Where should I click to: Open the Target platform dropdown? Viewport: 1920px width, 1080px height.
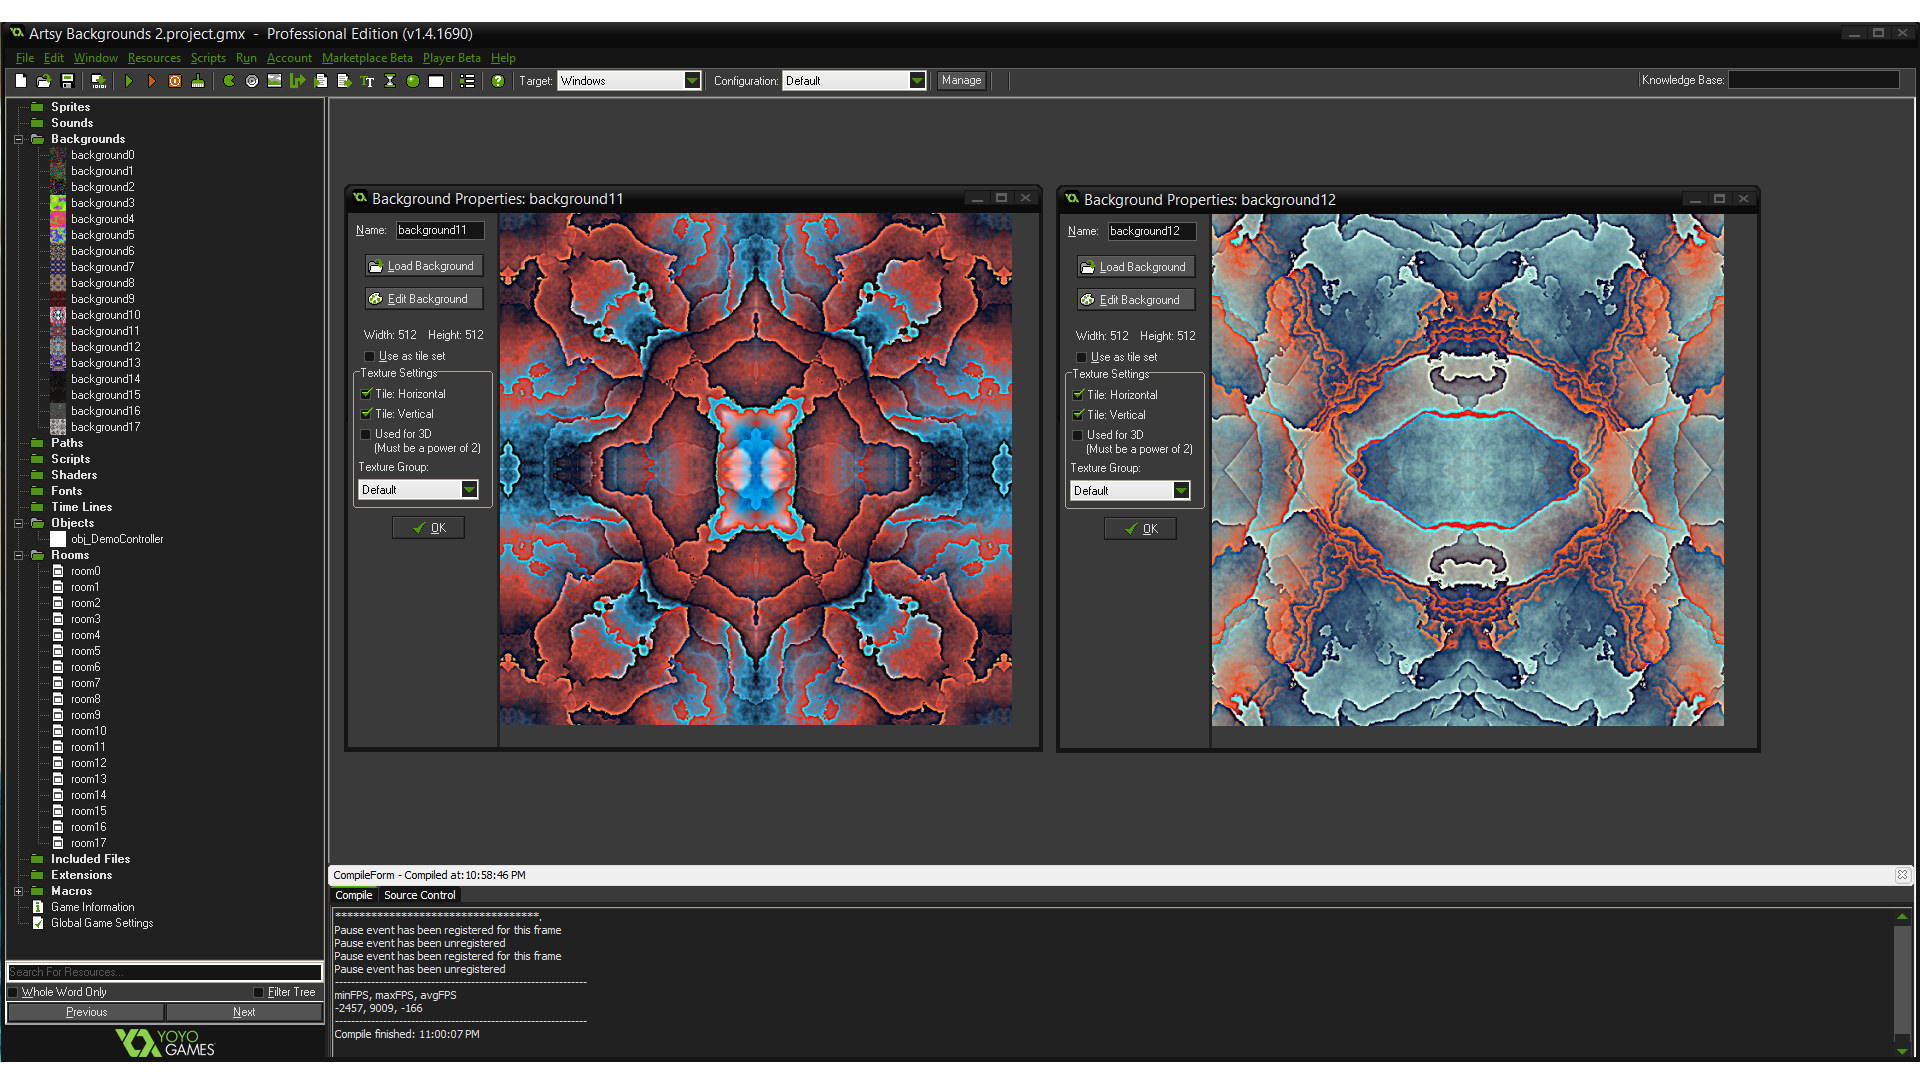[693, 80]
